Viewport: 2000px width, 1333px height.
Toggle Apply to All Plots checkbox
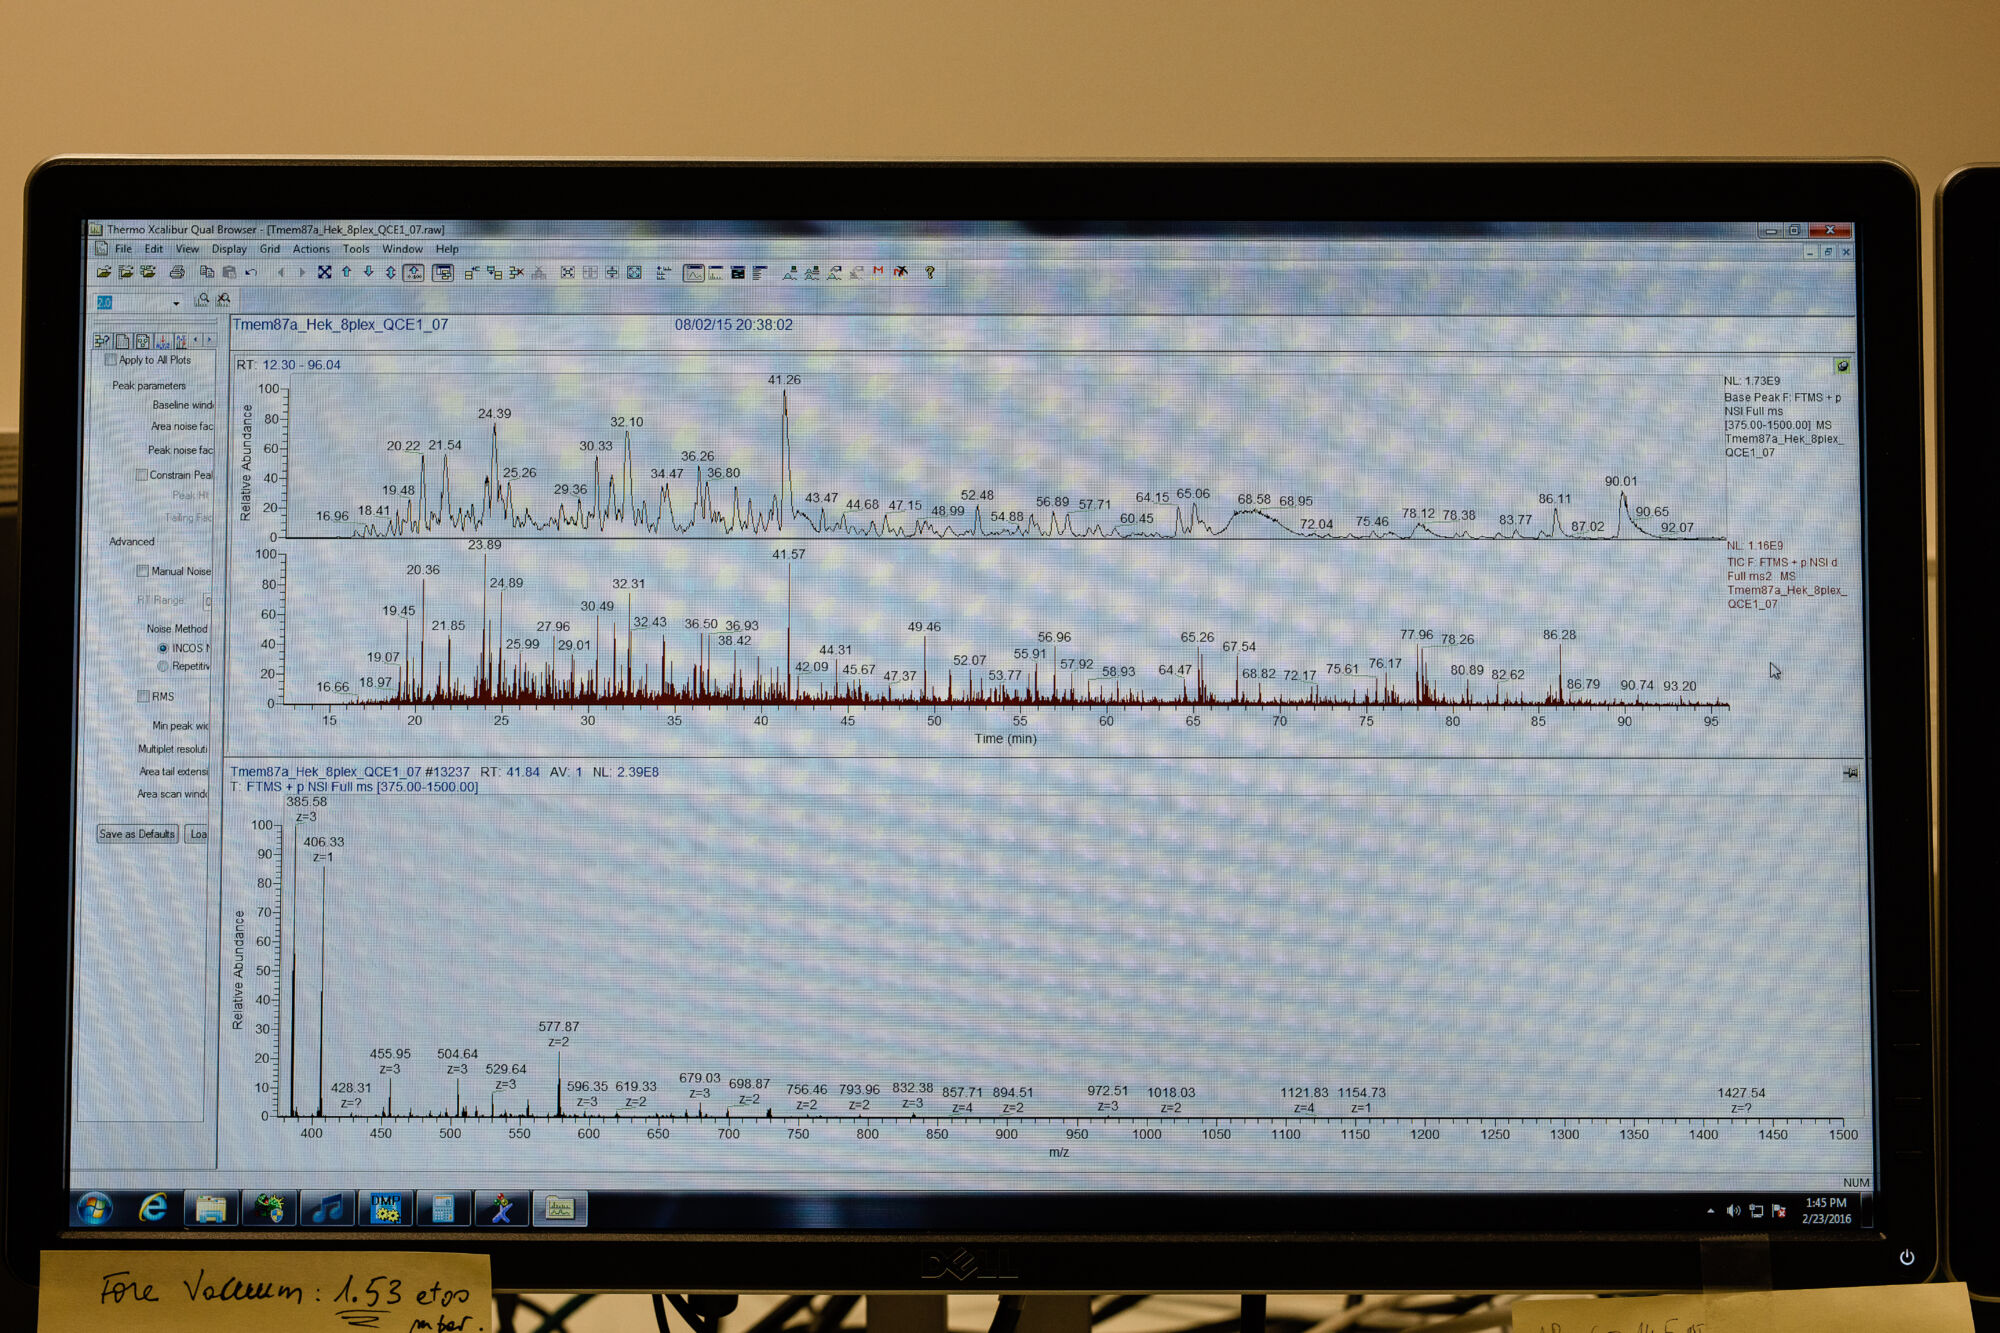pos(111,360)
